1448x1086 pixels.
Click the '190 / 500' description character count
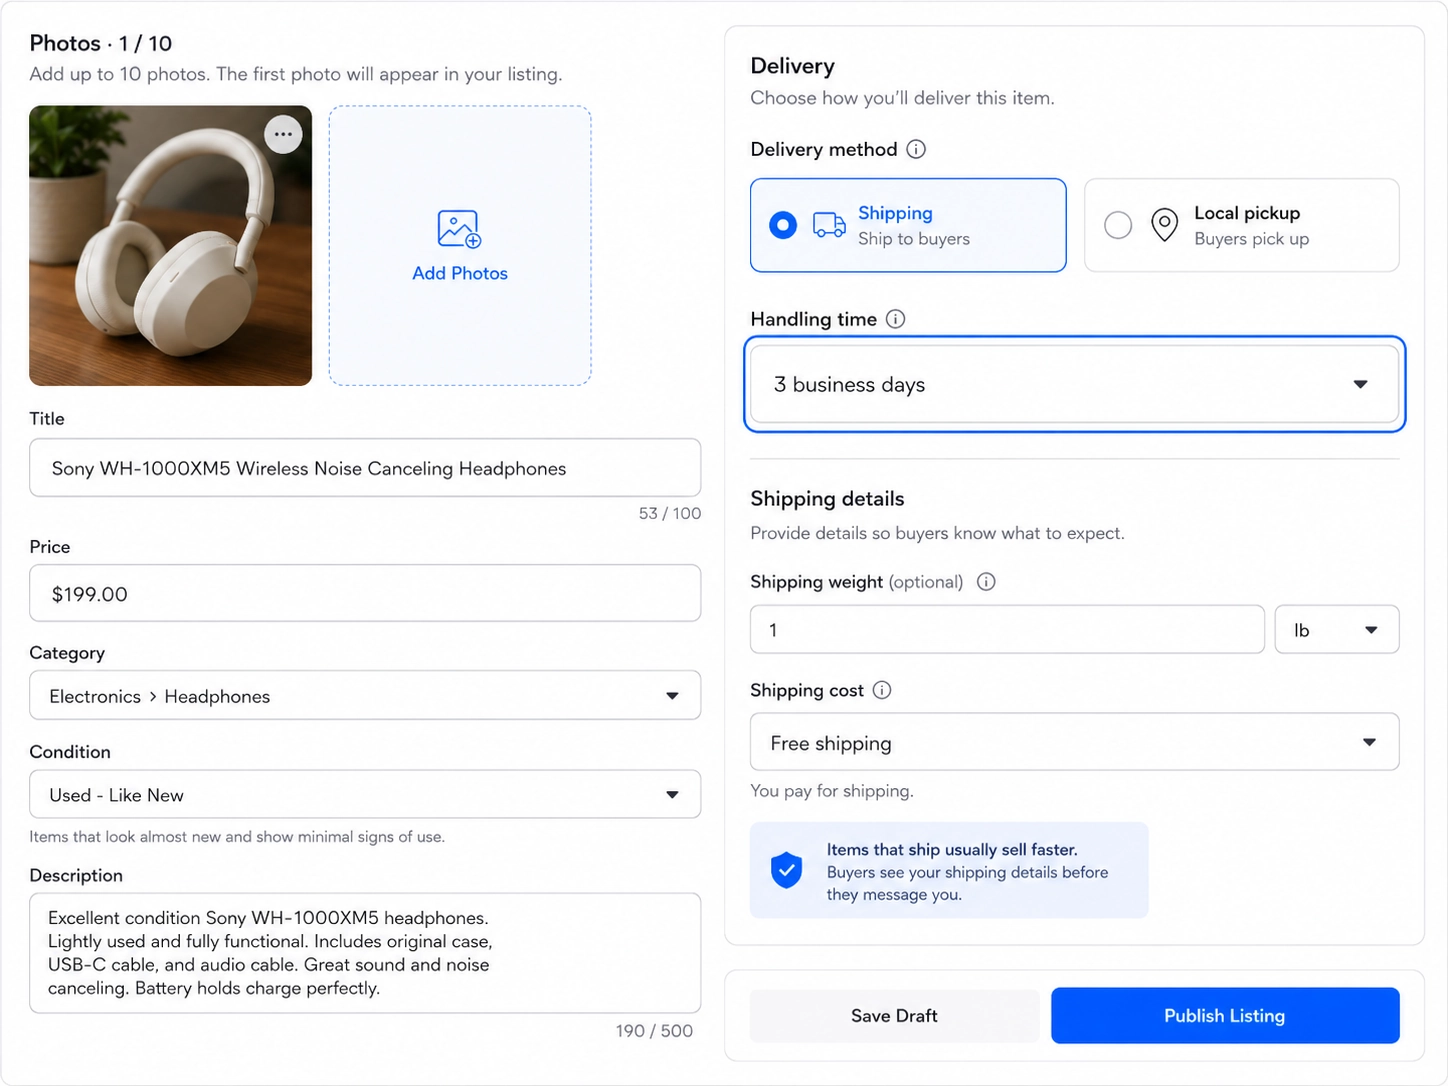click(x=654, y=1031)
